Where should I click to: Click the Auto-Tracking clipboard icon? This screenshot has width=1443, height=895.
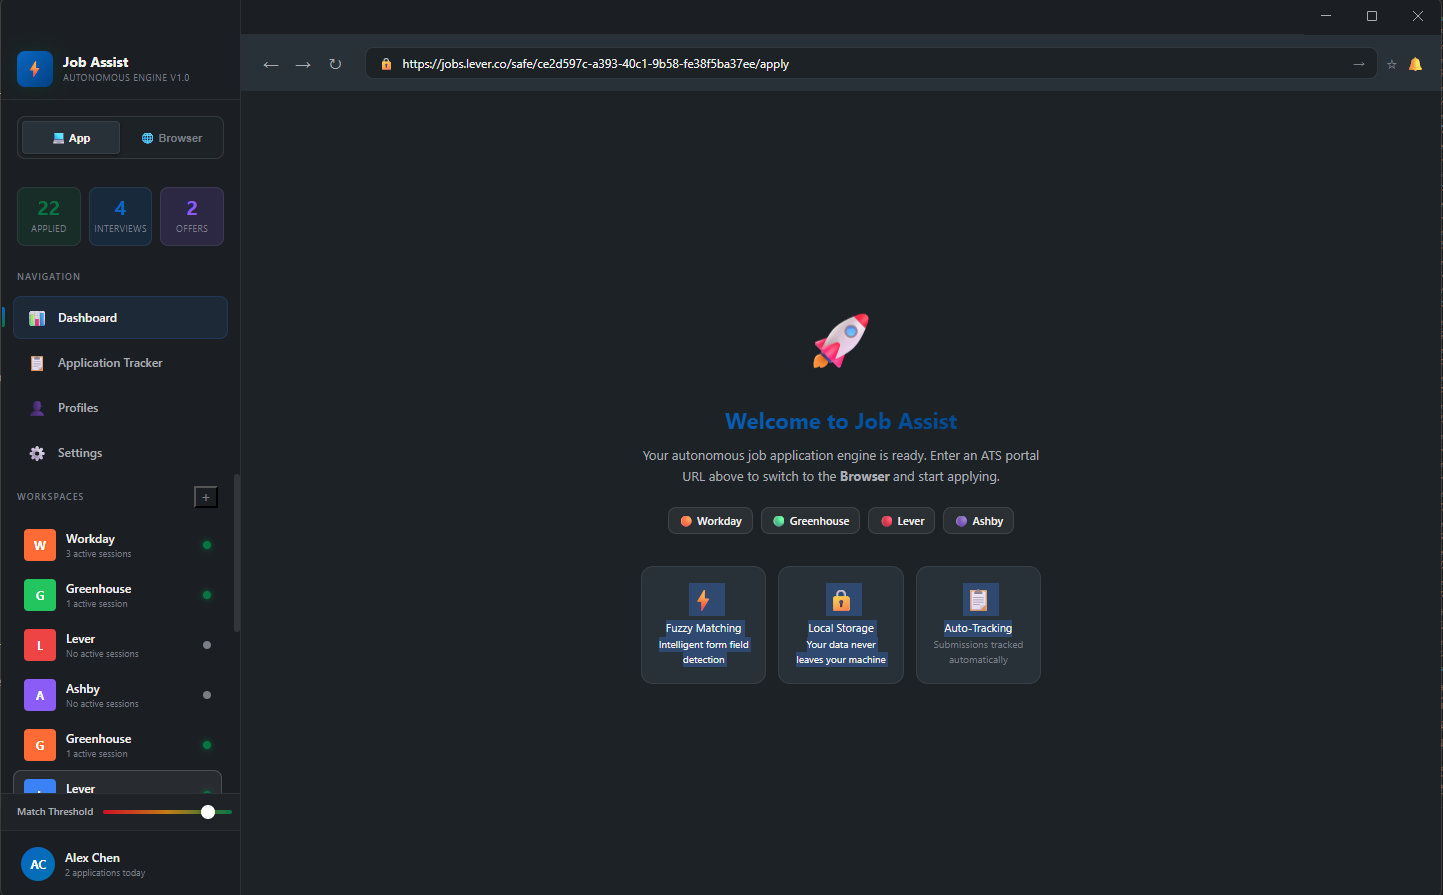978,599
